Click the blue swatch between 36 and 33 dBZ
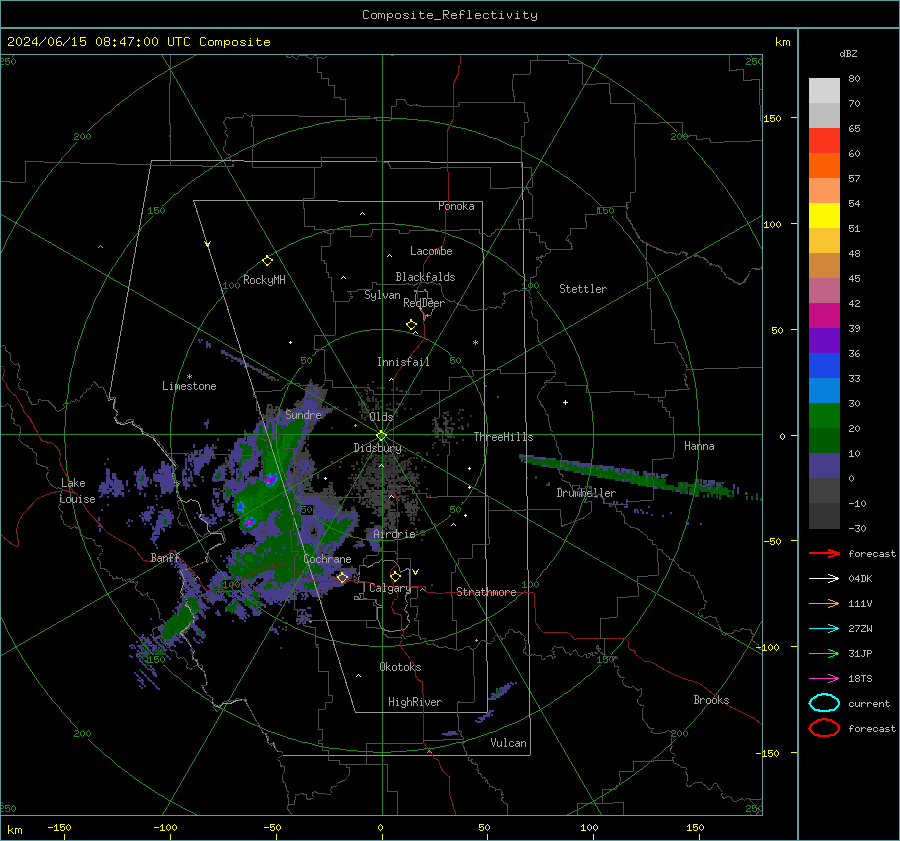 (x=824, y=366)
